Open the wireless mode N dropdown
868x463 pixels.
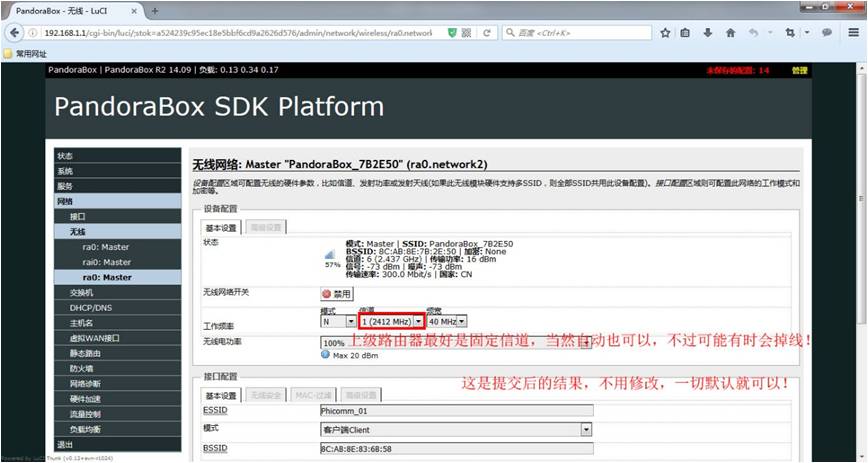click(x=338, y=321)
